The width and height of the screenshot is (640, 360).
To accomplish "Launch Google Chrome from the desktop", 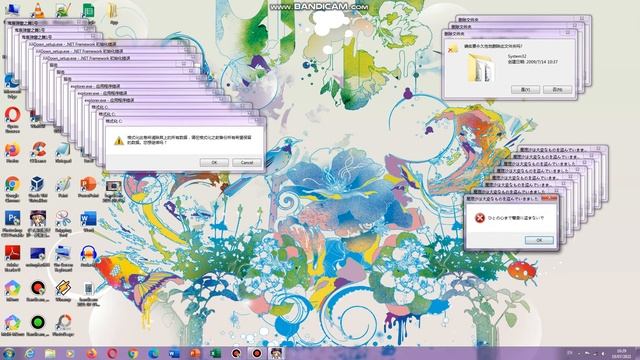I will click(x=12, y=189).
